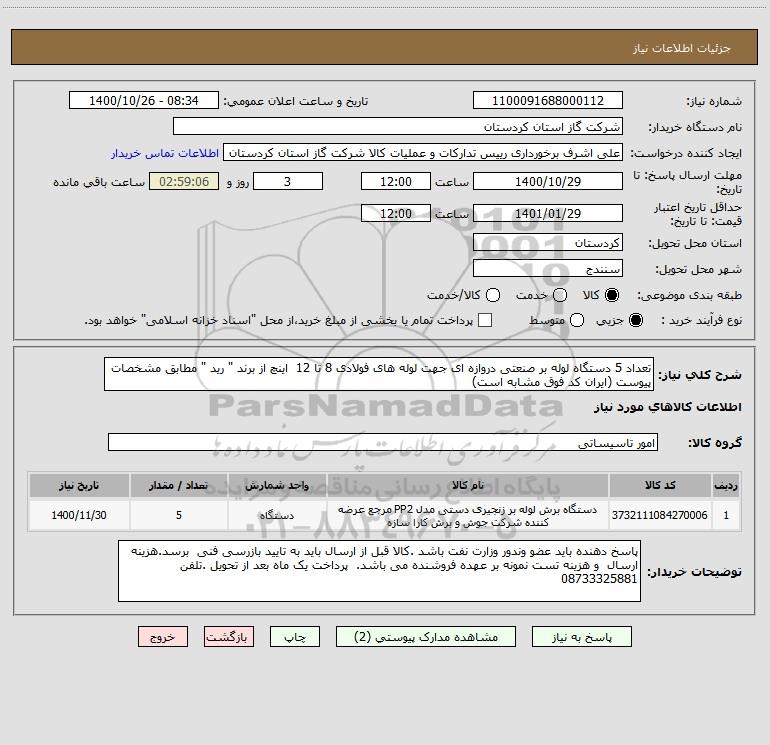Click the response deadline hour field 12:00

[396, 181]
